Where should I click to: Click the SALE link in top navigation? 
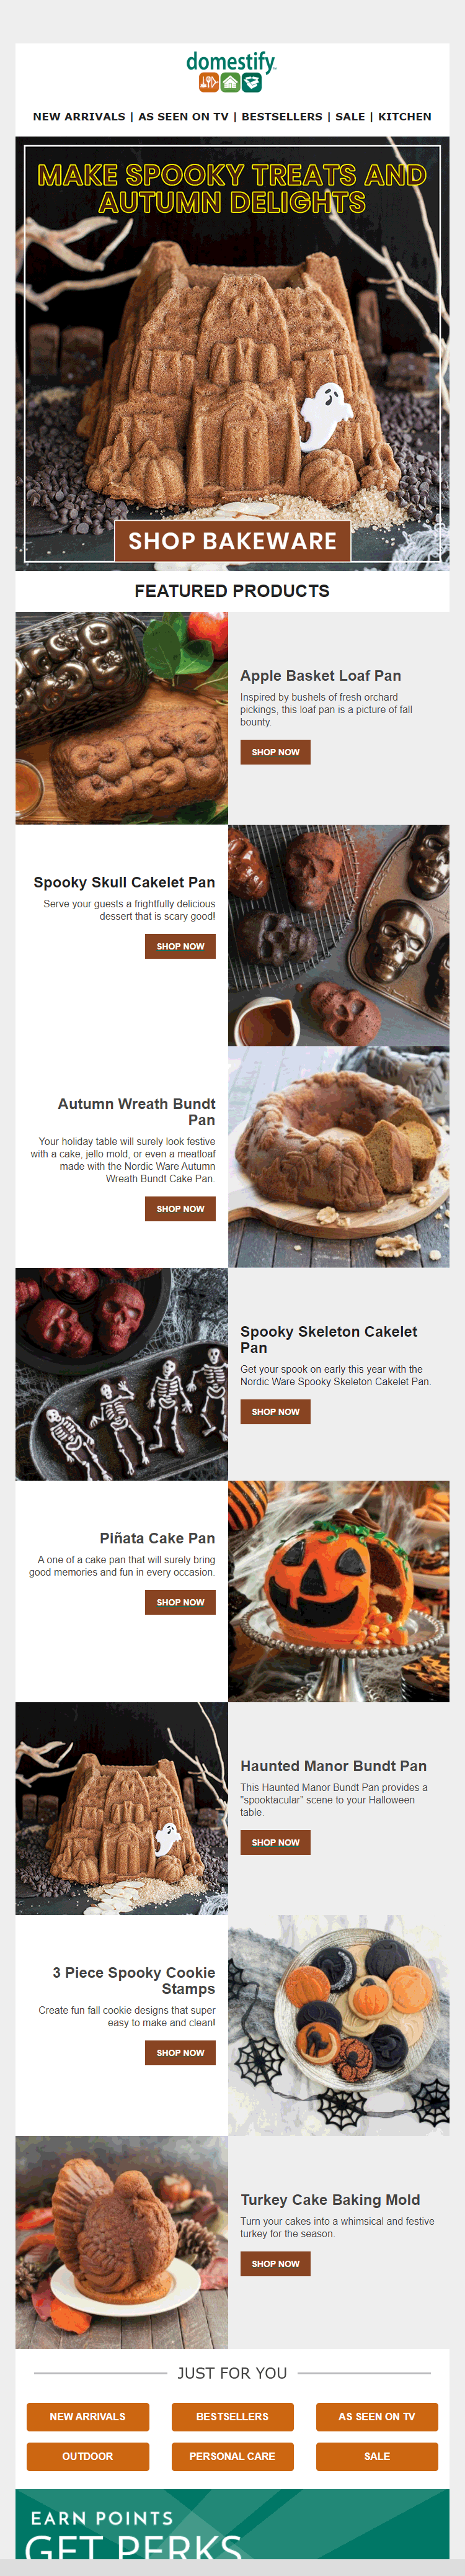click(x=350, y=117)
